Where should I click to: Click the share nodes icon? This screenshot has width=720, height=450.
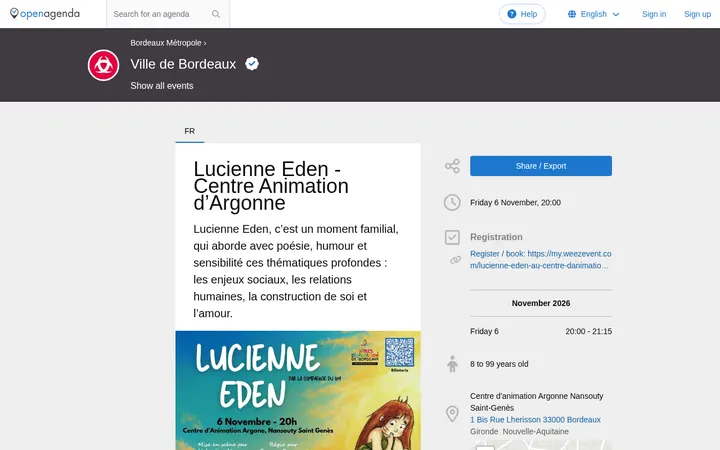pos(452,166)
